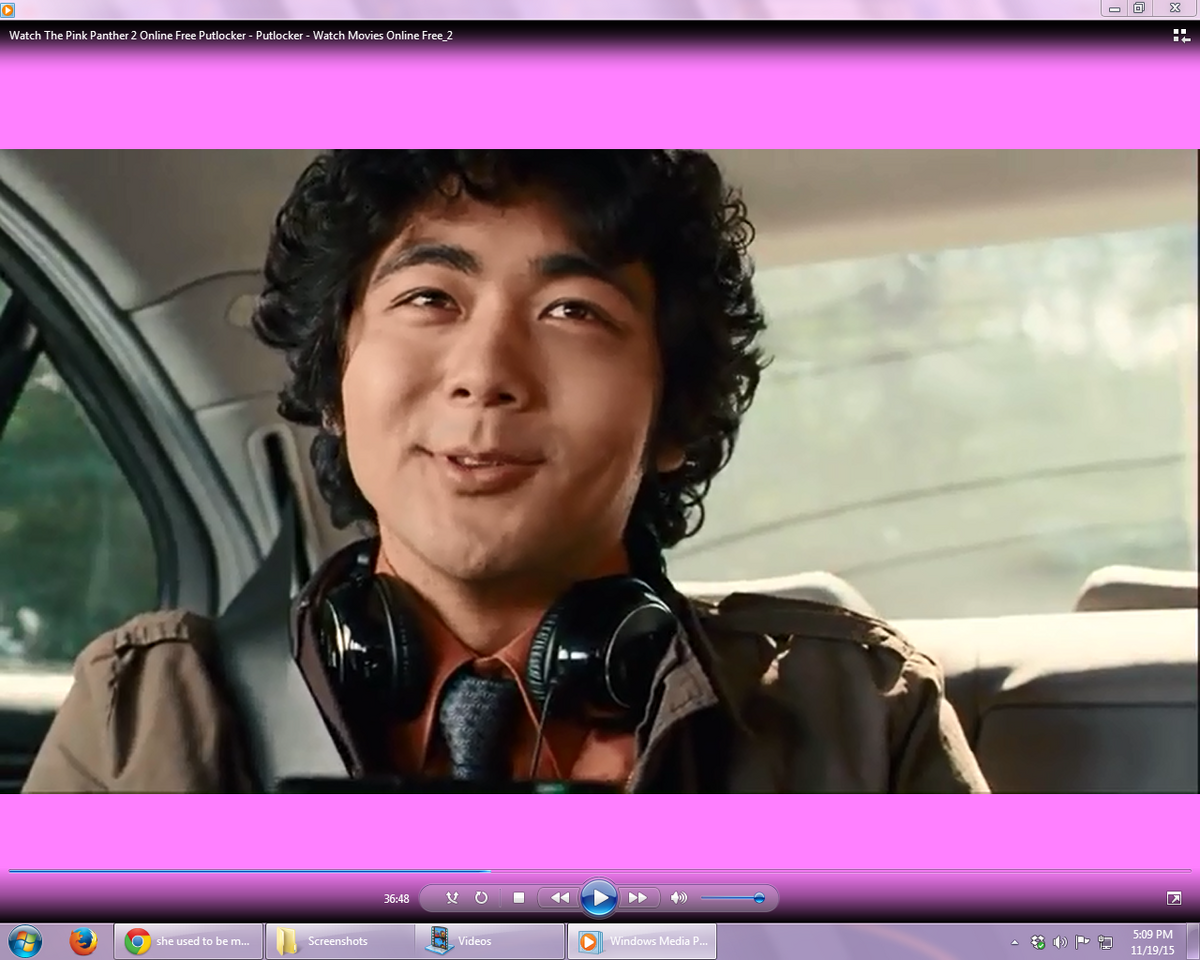Open the Screenshots folder taskbar item

(x=340, y=941)
